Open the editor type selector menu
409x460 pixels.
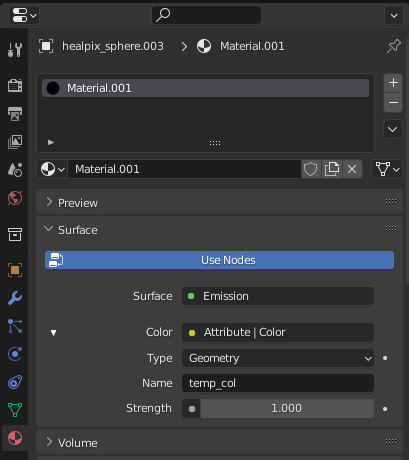(x=24, y=15)
